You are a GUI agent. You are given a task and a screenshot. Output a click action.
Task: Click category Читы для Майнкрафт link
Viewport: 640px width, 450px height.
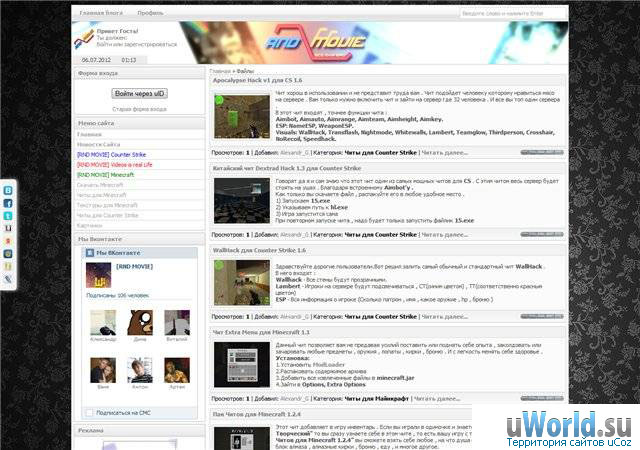pyautogui.click(x=377, y=399)
